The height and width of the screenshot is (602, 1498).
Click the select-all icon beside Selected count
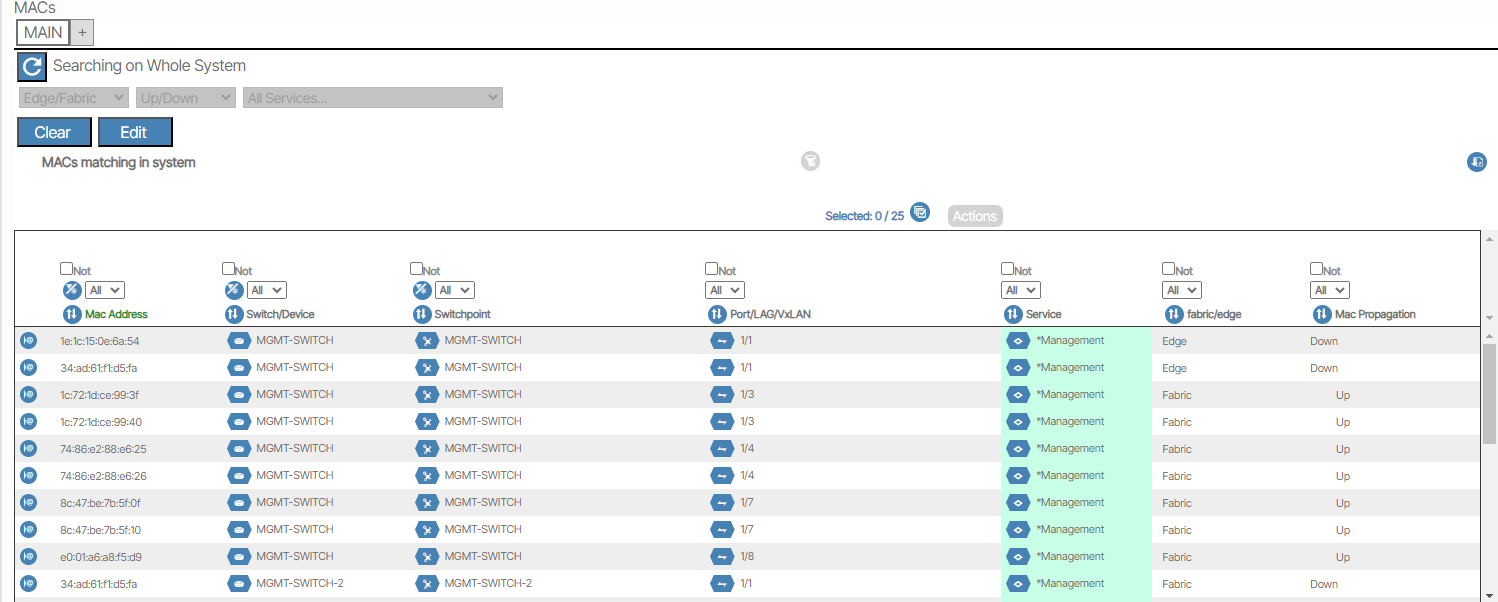click(920, 213)
